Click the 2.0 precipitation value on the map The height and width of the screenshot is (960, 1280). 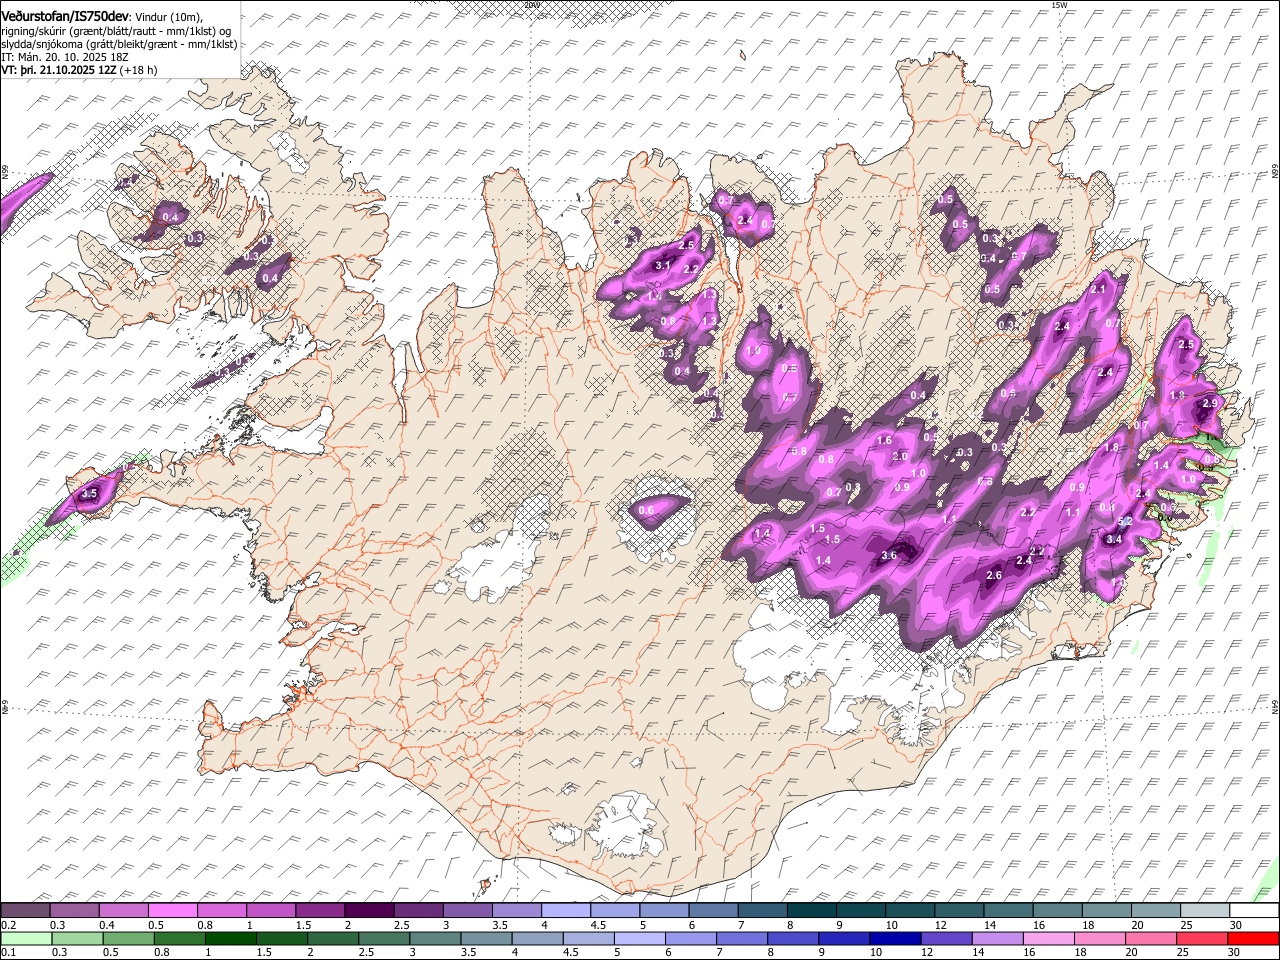(x=900, y=457)
